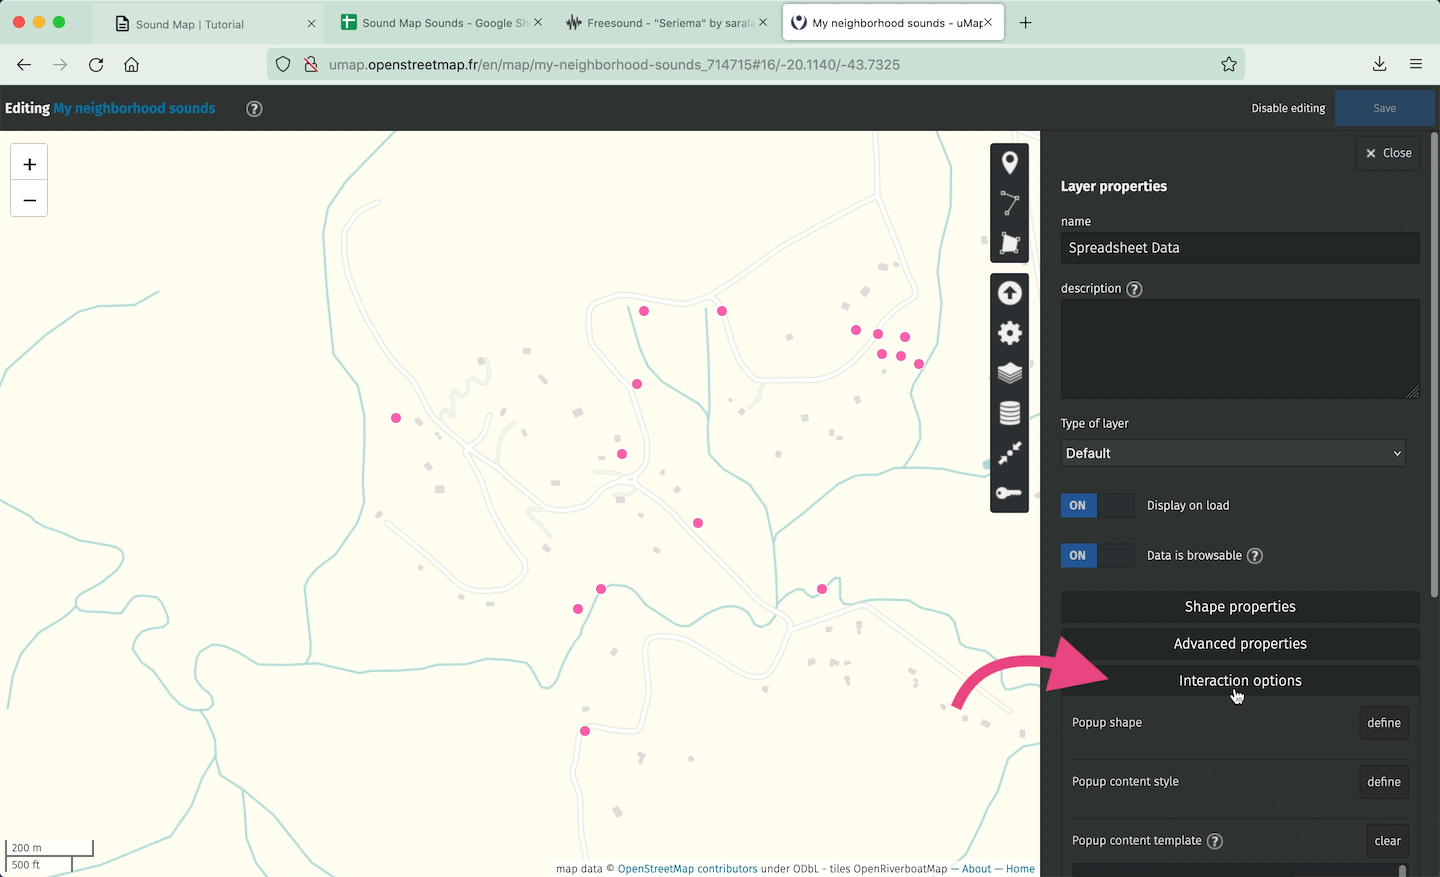Click the update permissions key icon
Image resolution: width=1440 pixels, height=877 pixels.
(1009, 493)
